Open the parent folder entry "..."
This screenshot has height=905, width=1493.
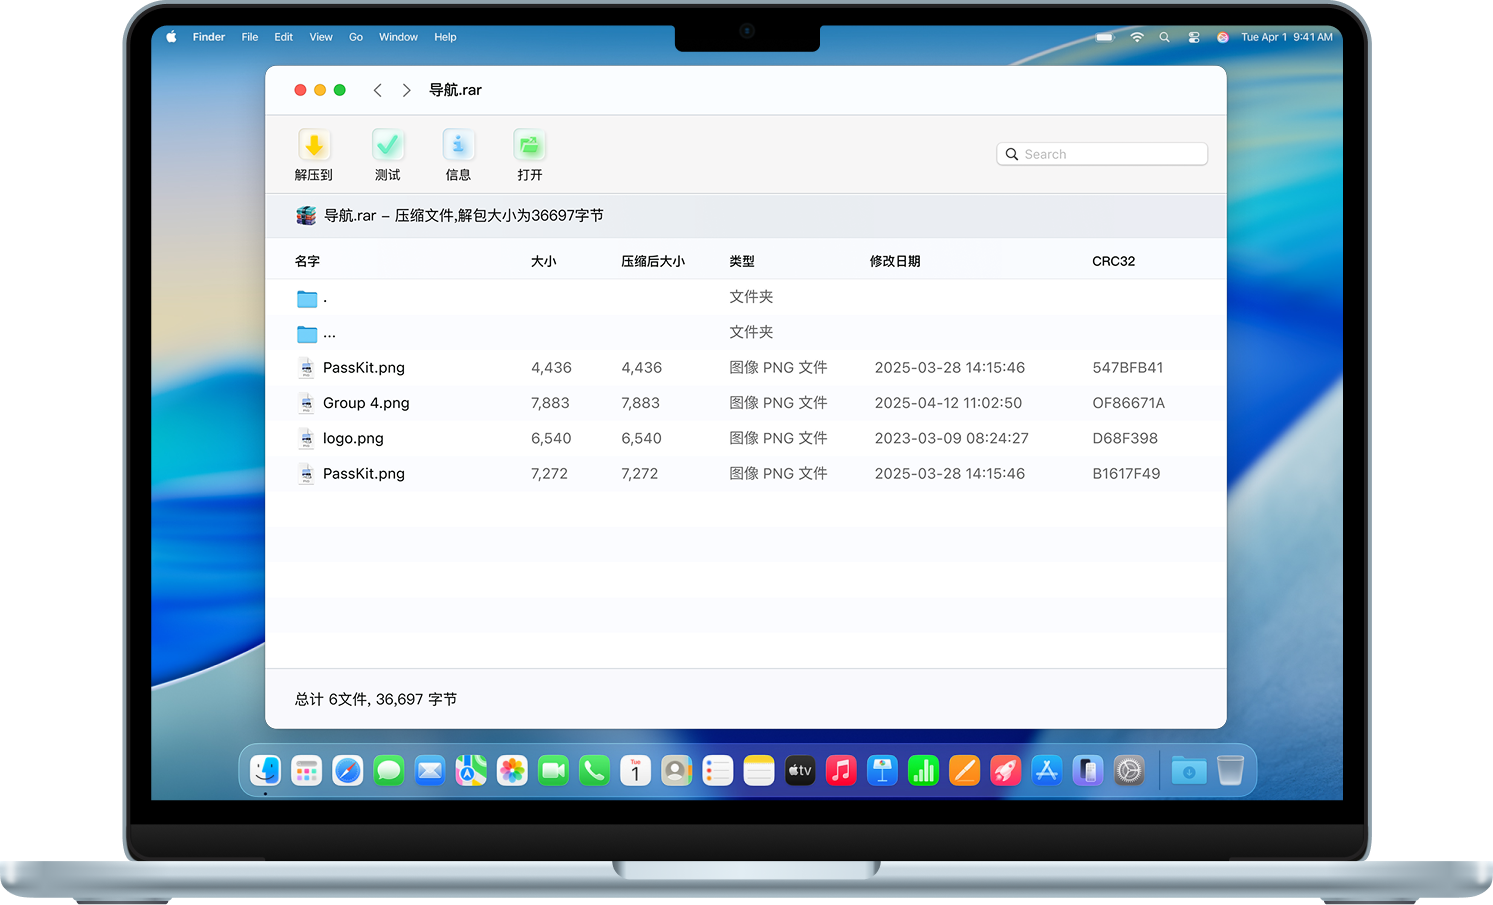329,333
